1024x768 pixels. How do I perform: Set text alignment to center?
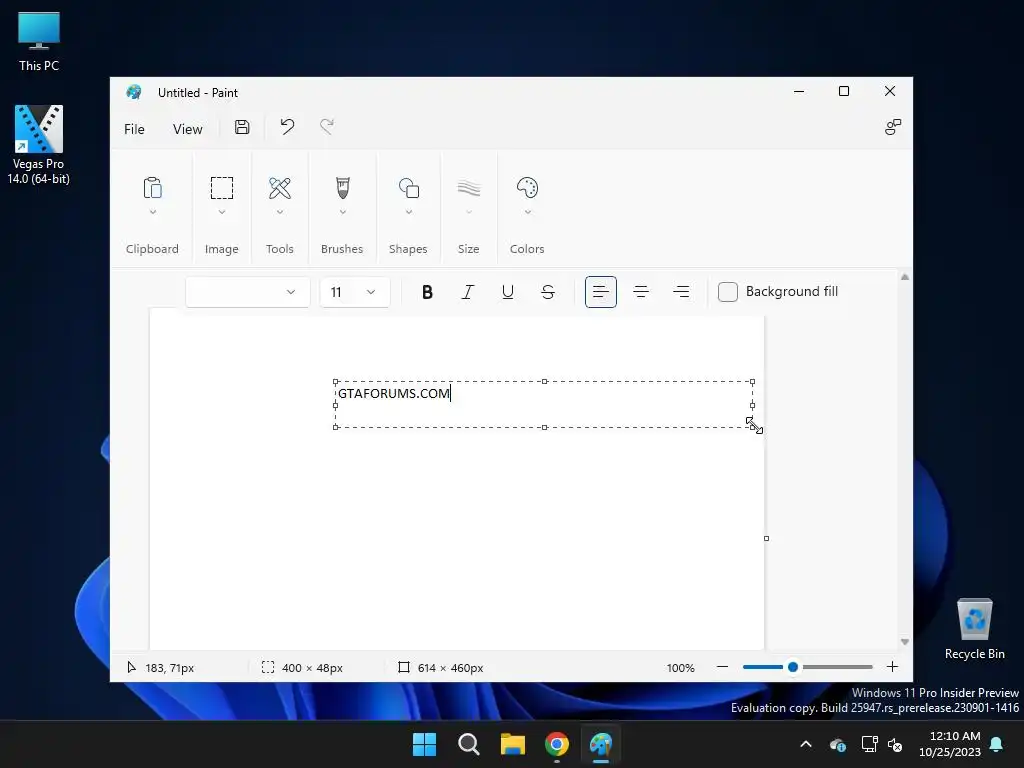point(641,292)
